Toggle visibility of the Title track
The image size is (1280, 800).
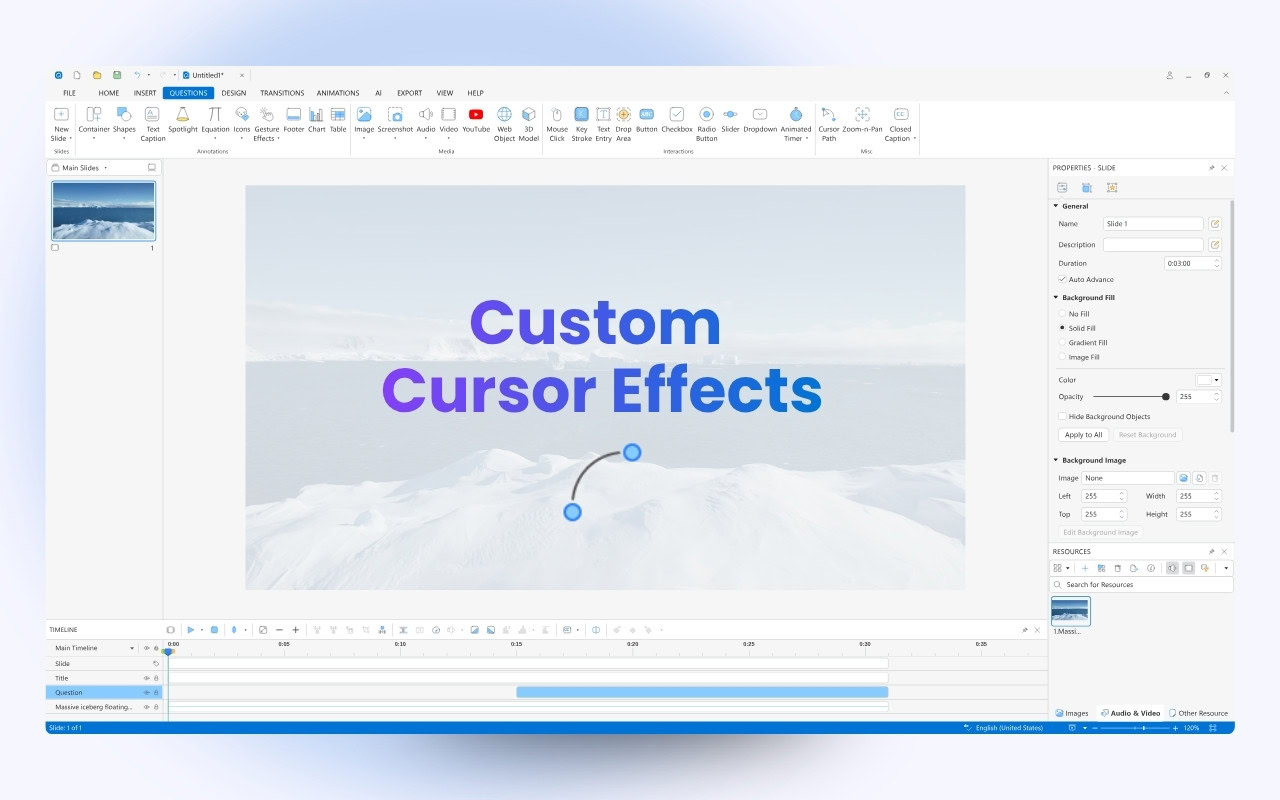tap(146, 678)
